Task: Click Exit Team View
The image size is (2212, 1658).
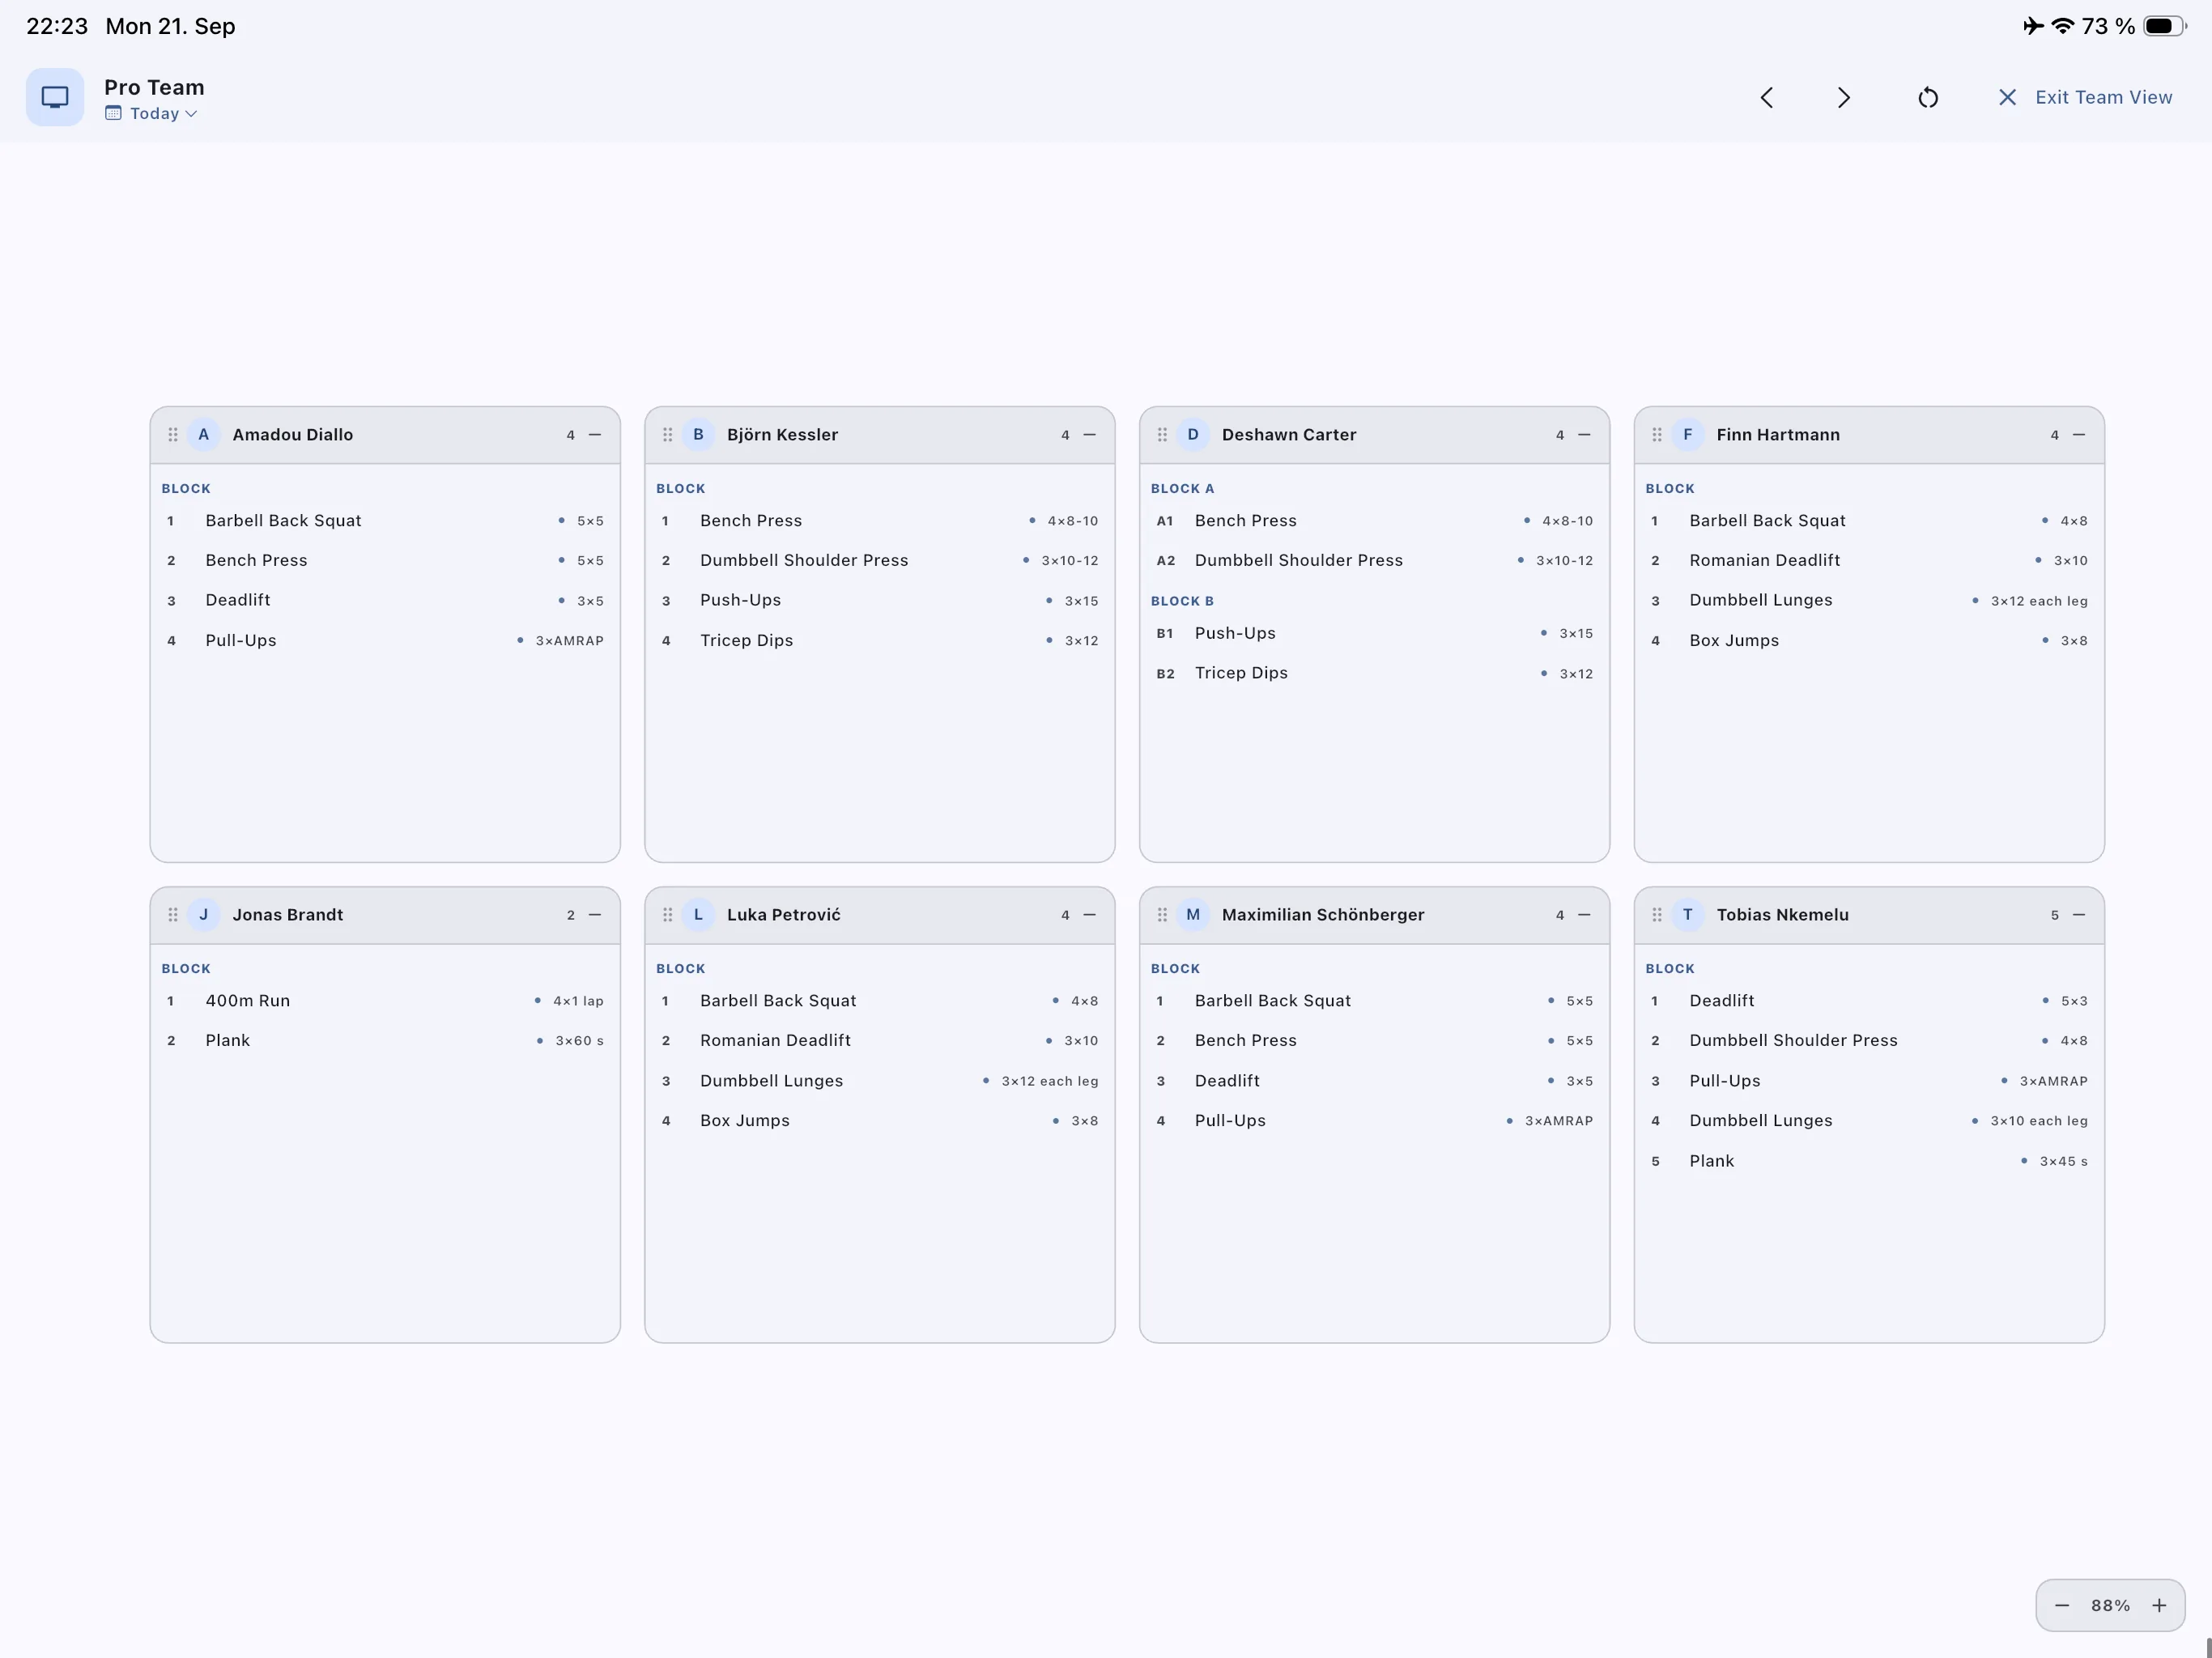Action: pyautogui.click(x=2085, y=97)
